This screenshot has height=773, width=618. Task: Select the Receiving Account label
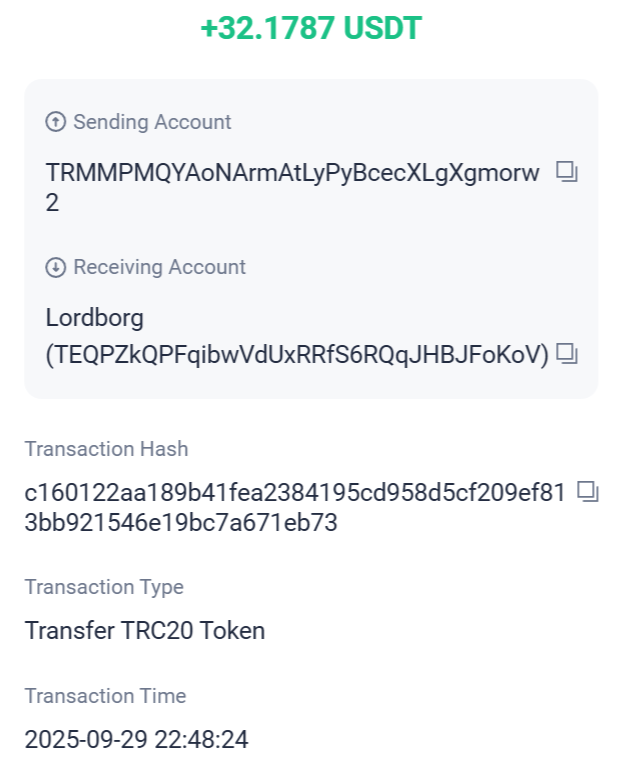click(x=159, y=267)
